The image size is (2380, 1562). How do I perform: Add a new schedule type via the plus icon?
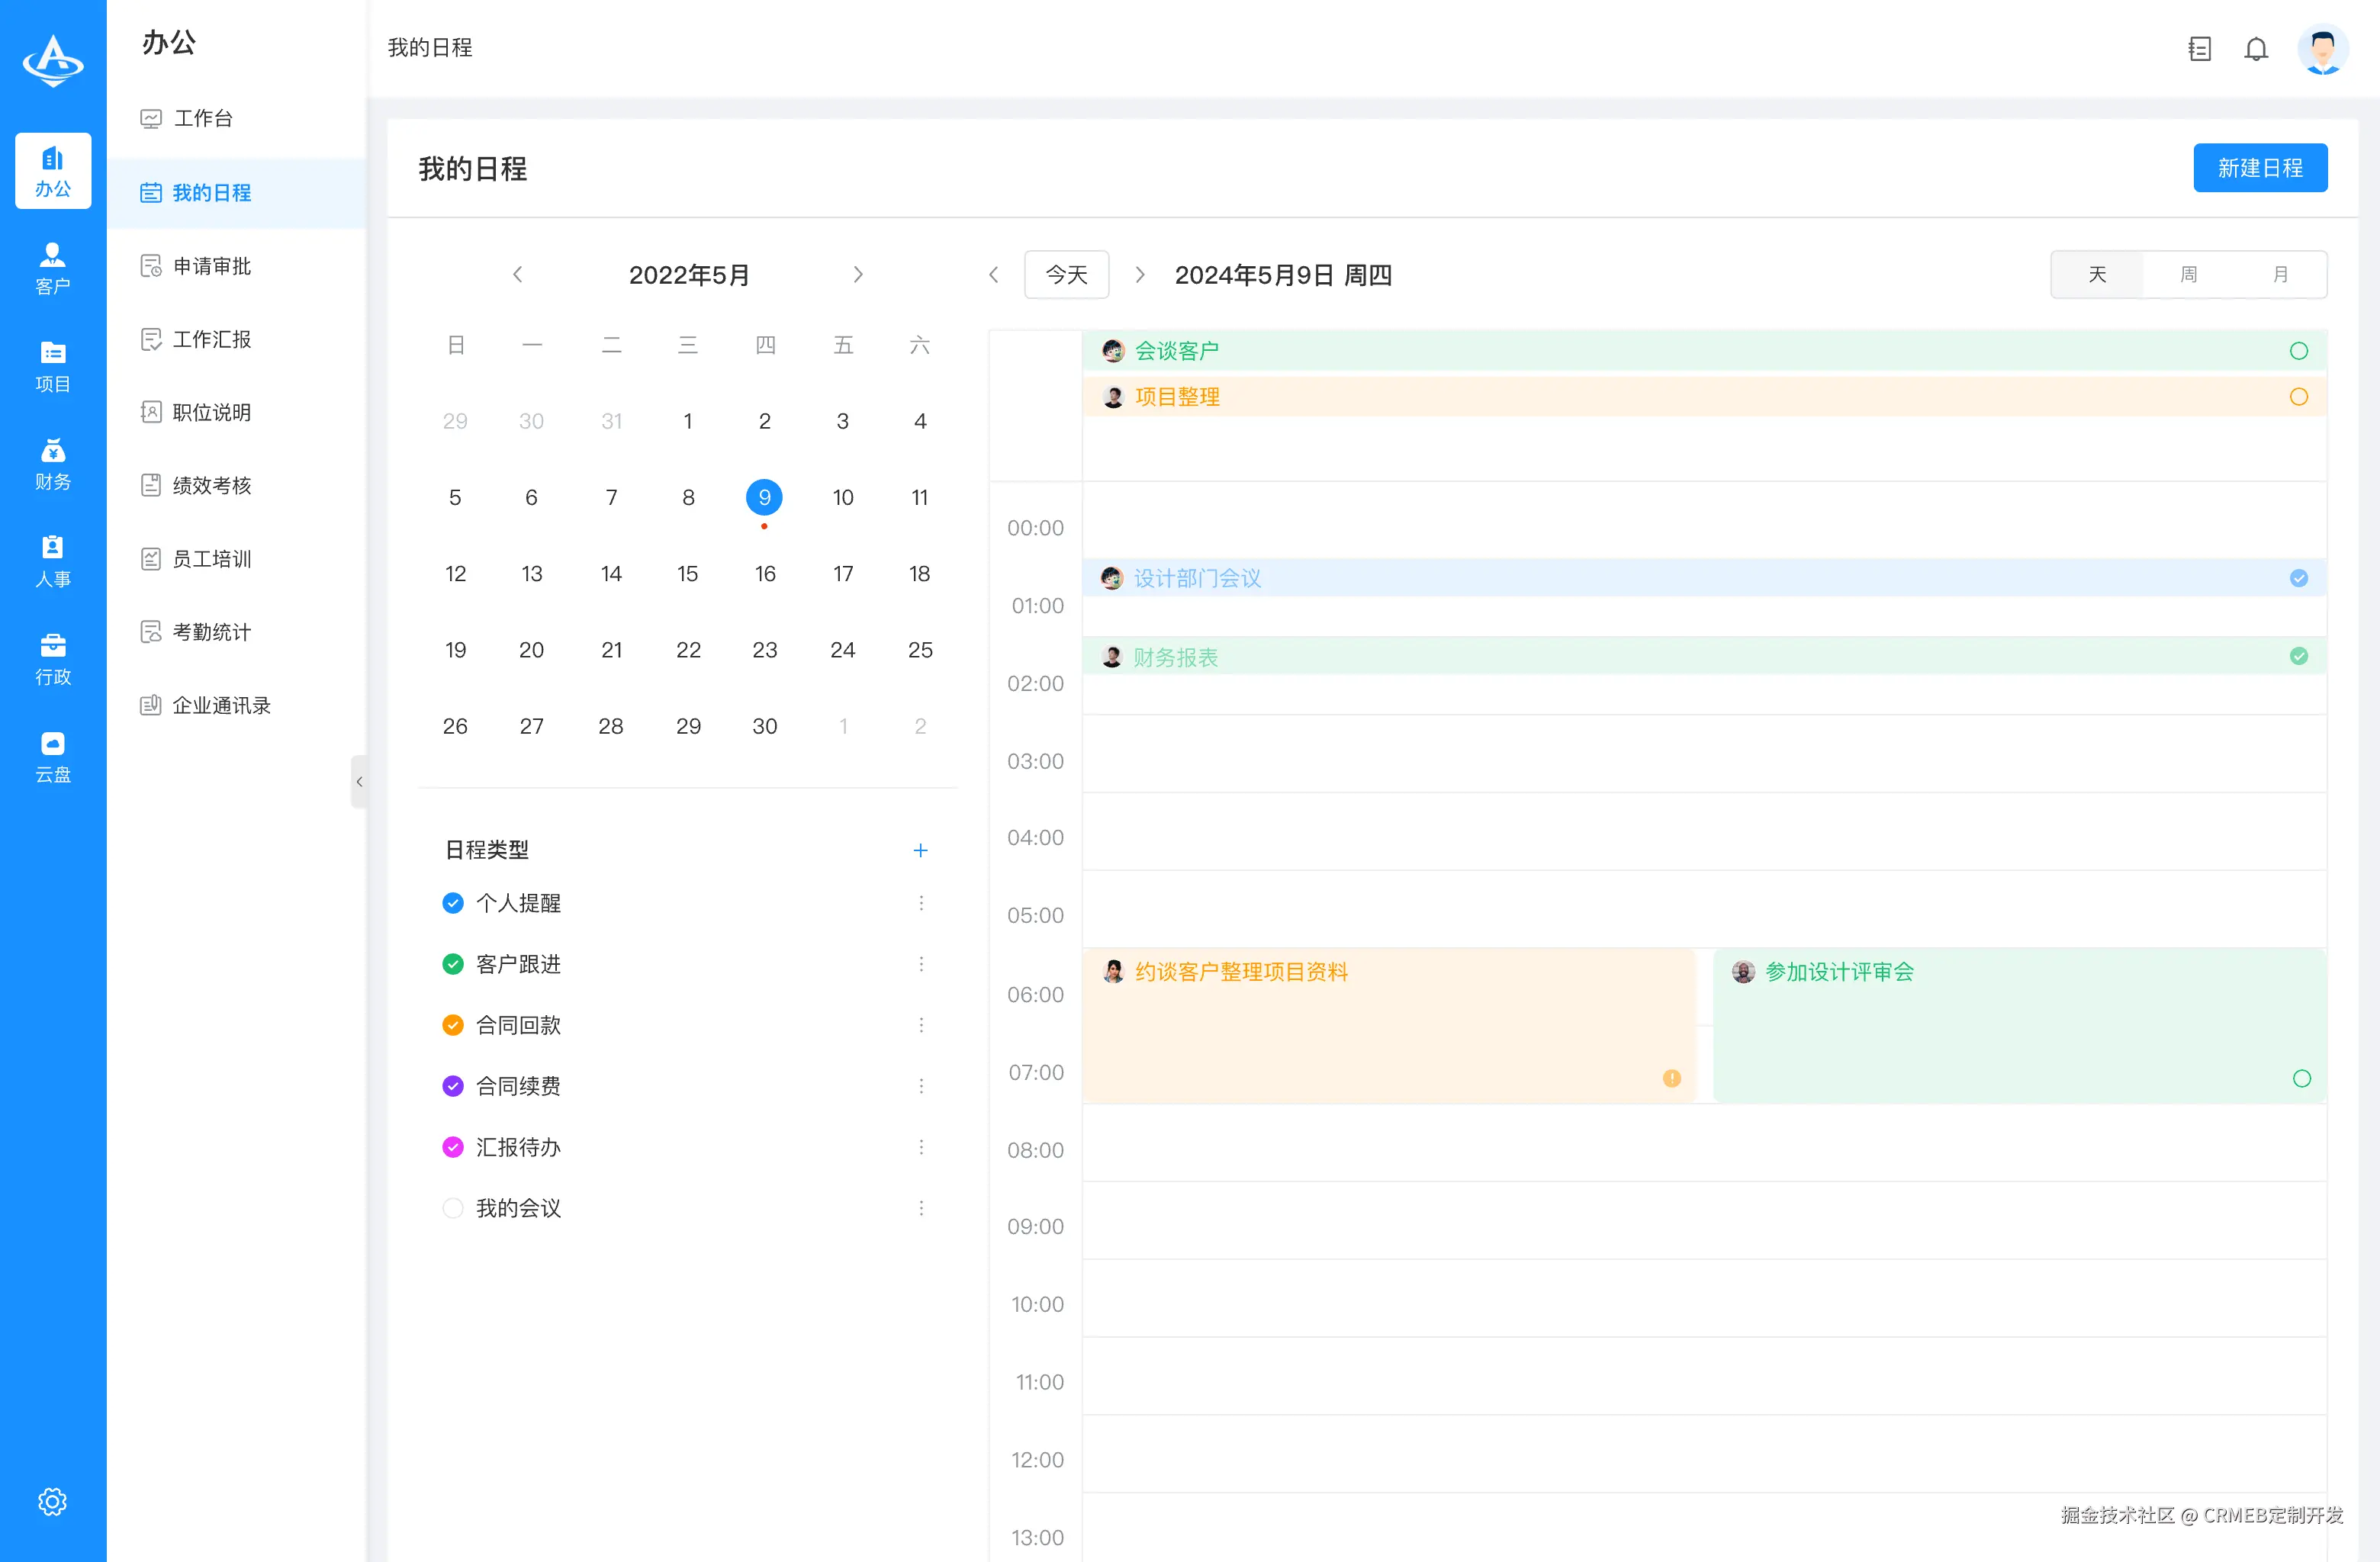(x=921, y=850)
